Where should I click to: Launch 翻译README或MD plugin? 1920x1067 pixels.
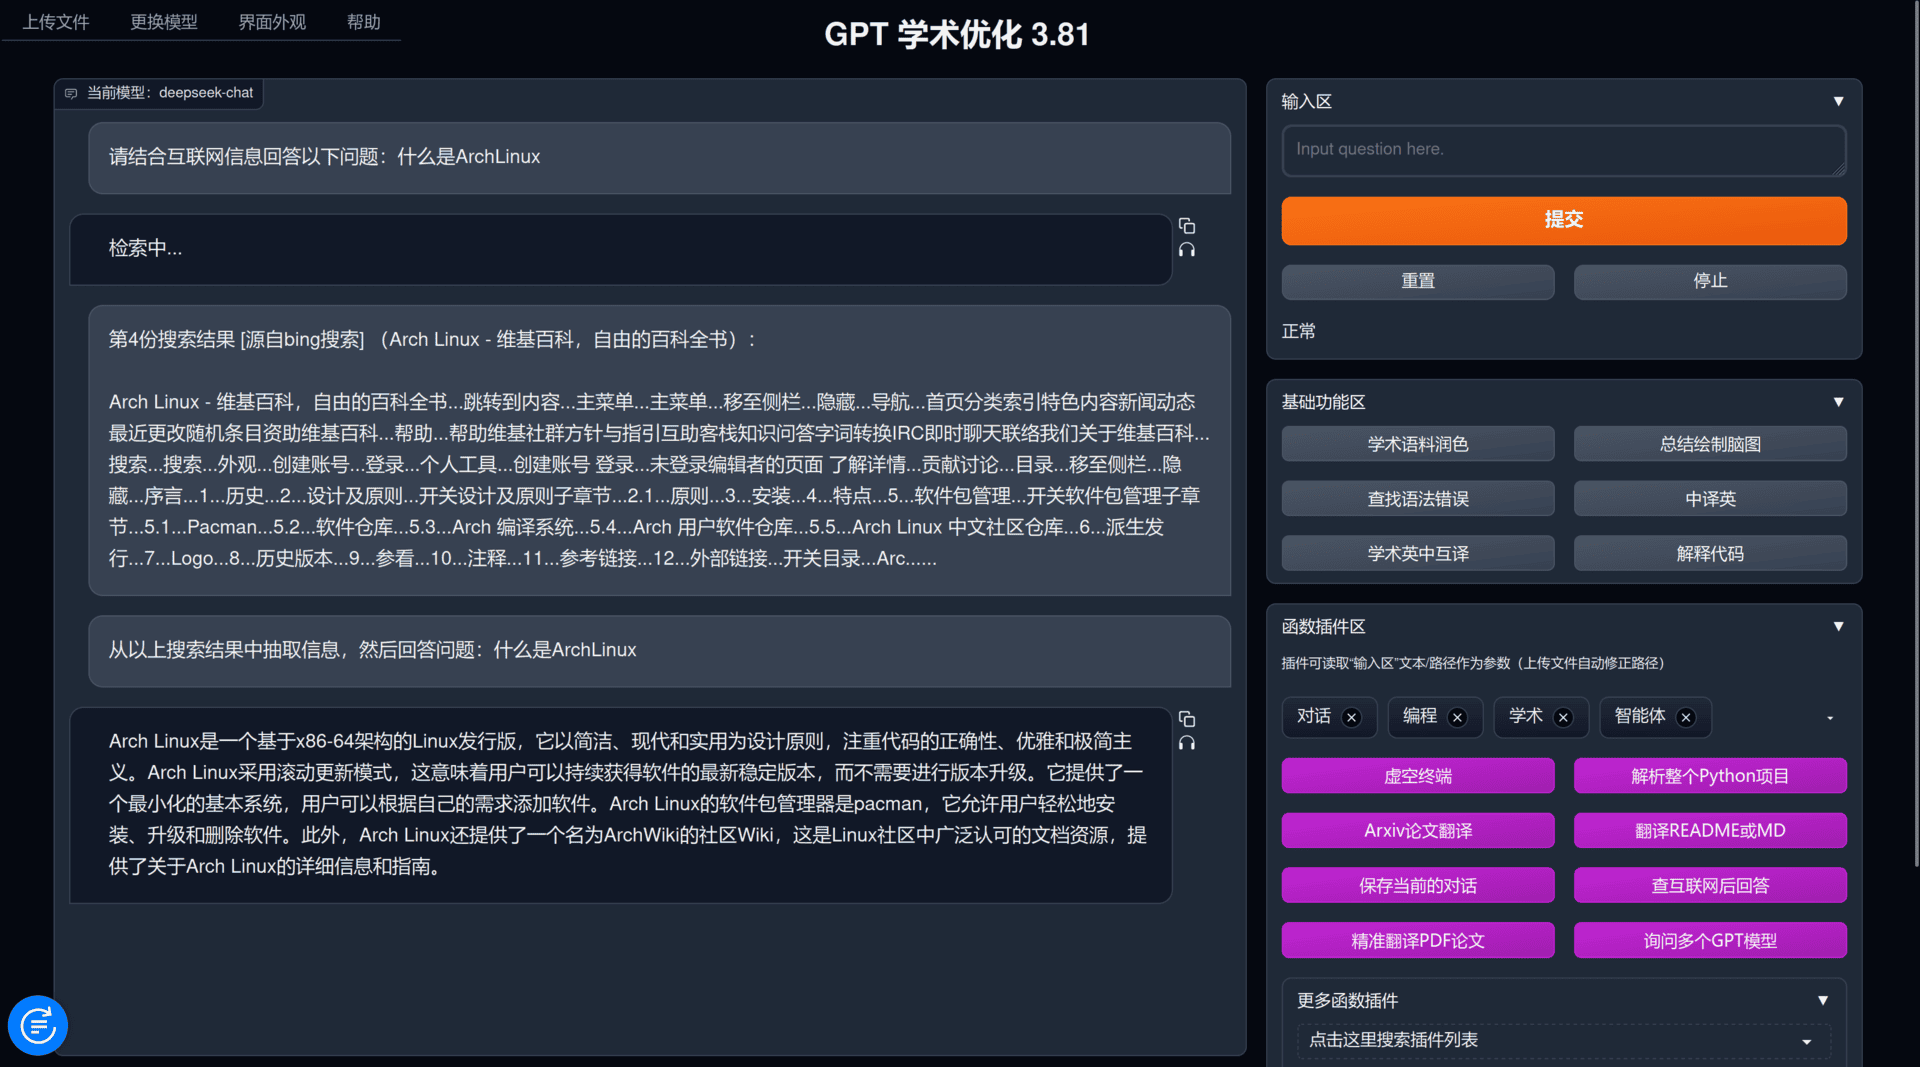pos(1710,831)
